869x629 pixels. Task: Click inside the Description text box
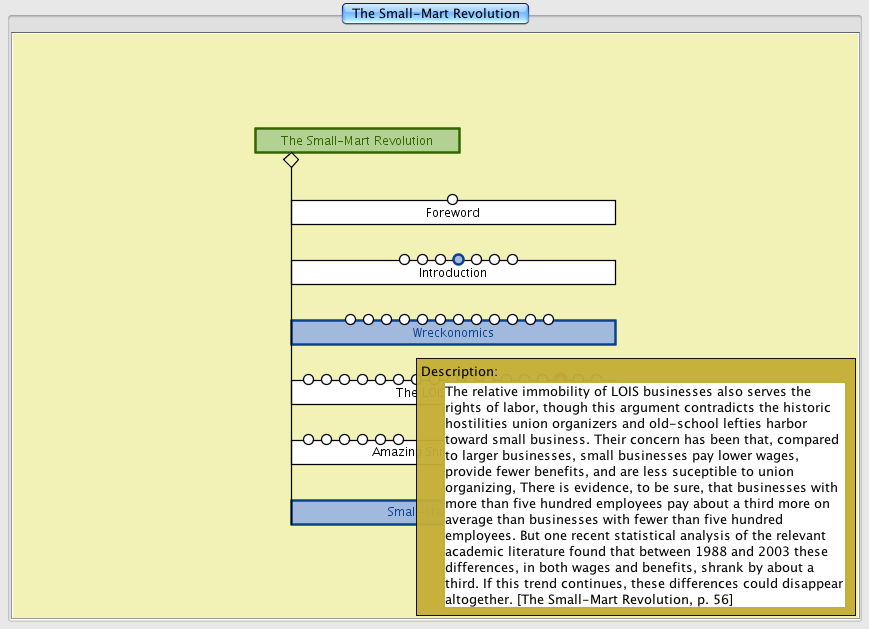click(644, 495)
